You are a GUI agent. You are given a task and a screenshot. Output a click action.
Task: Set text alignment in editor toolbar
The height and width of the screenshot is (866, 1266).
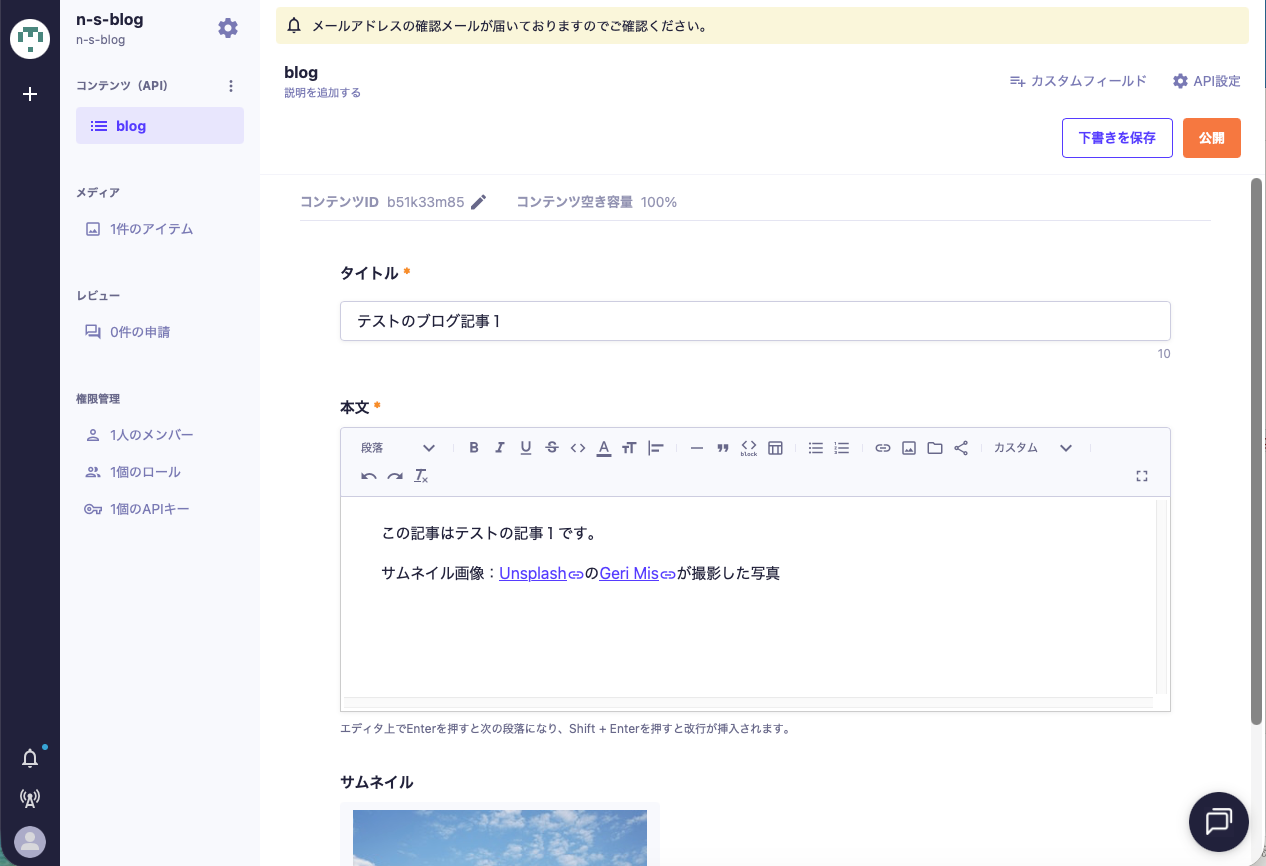click(656, 448)
